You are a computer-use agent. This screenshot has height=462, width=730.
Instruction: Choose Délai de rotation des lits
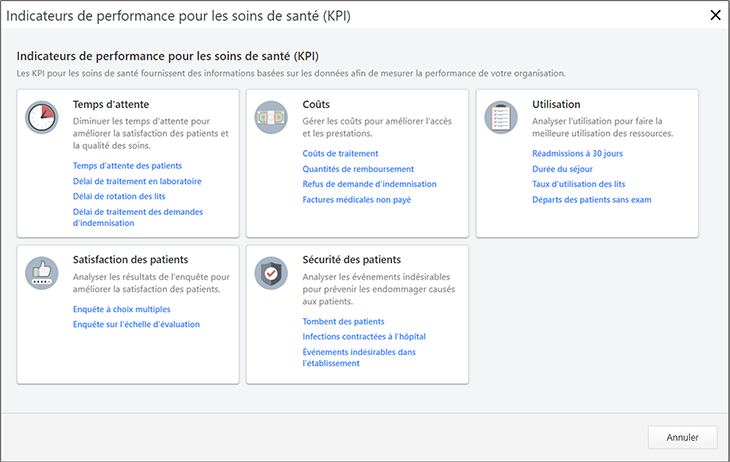119,196
